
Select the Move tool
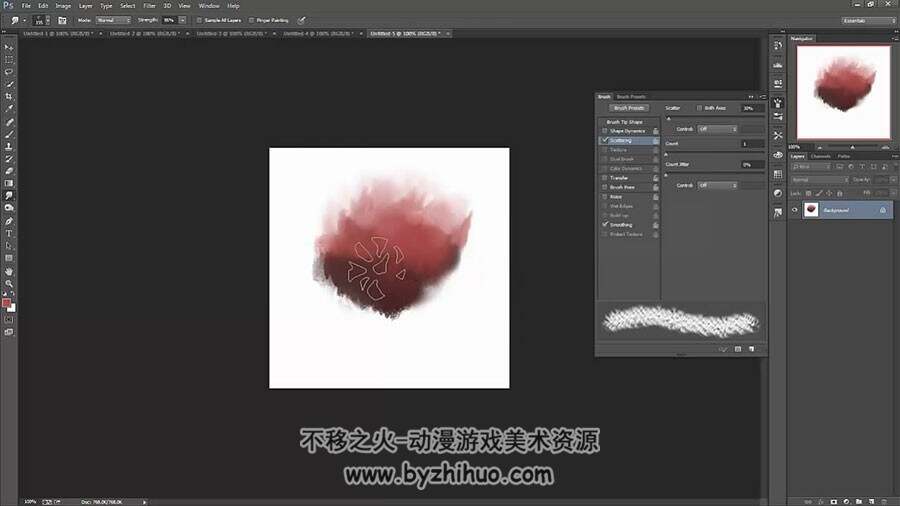click(x=9, y=48)
